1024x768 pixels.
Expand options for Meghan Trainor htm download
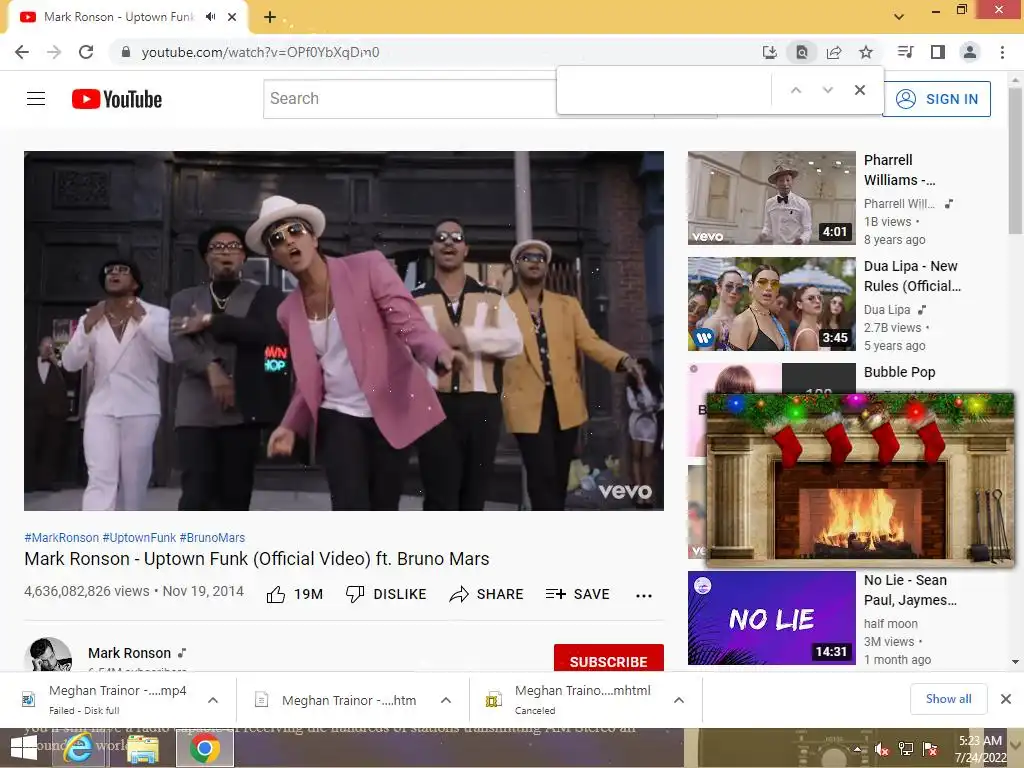point(446,700)
